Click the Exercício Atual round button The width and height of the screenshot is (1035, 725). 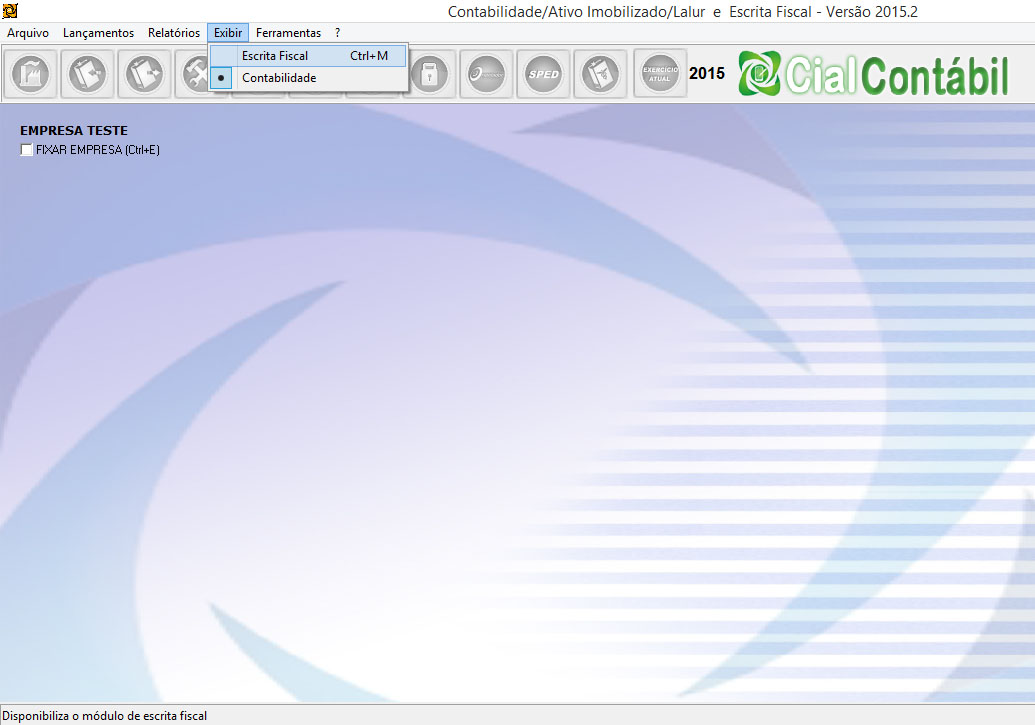tap(660, 74)
